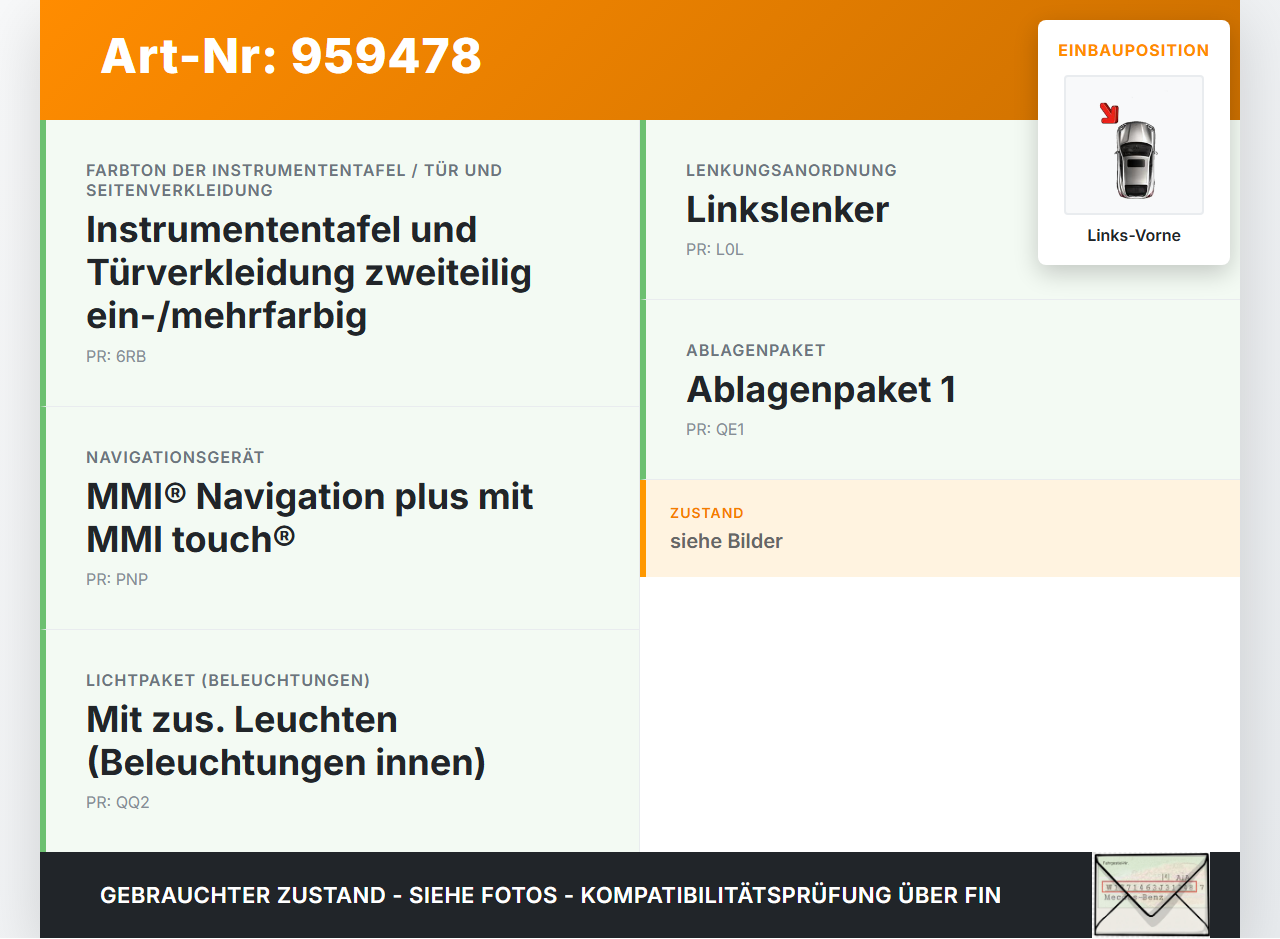Open the vehicle document thumbnail at bottom right

tap(1150, 893)
